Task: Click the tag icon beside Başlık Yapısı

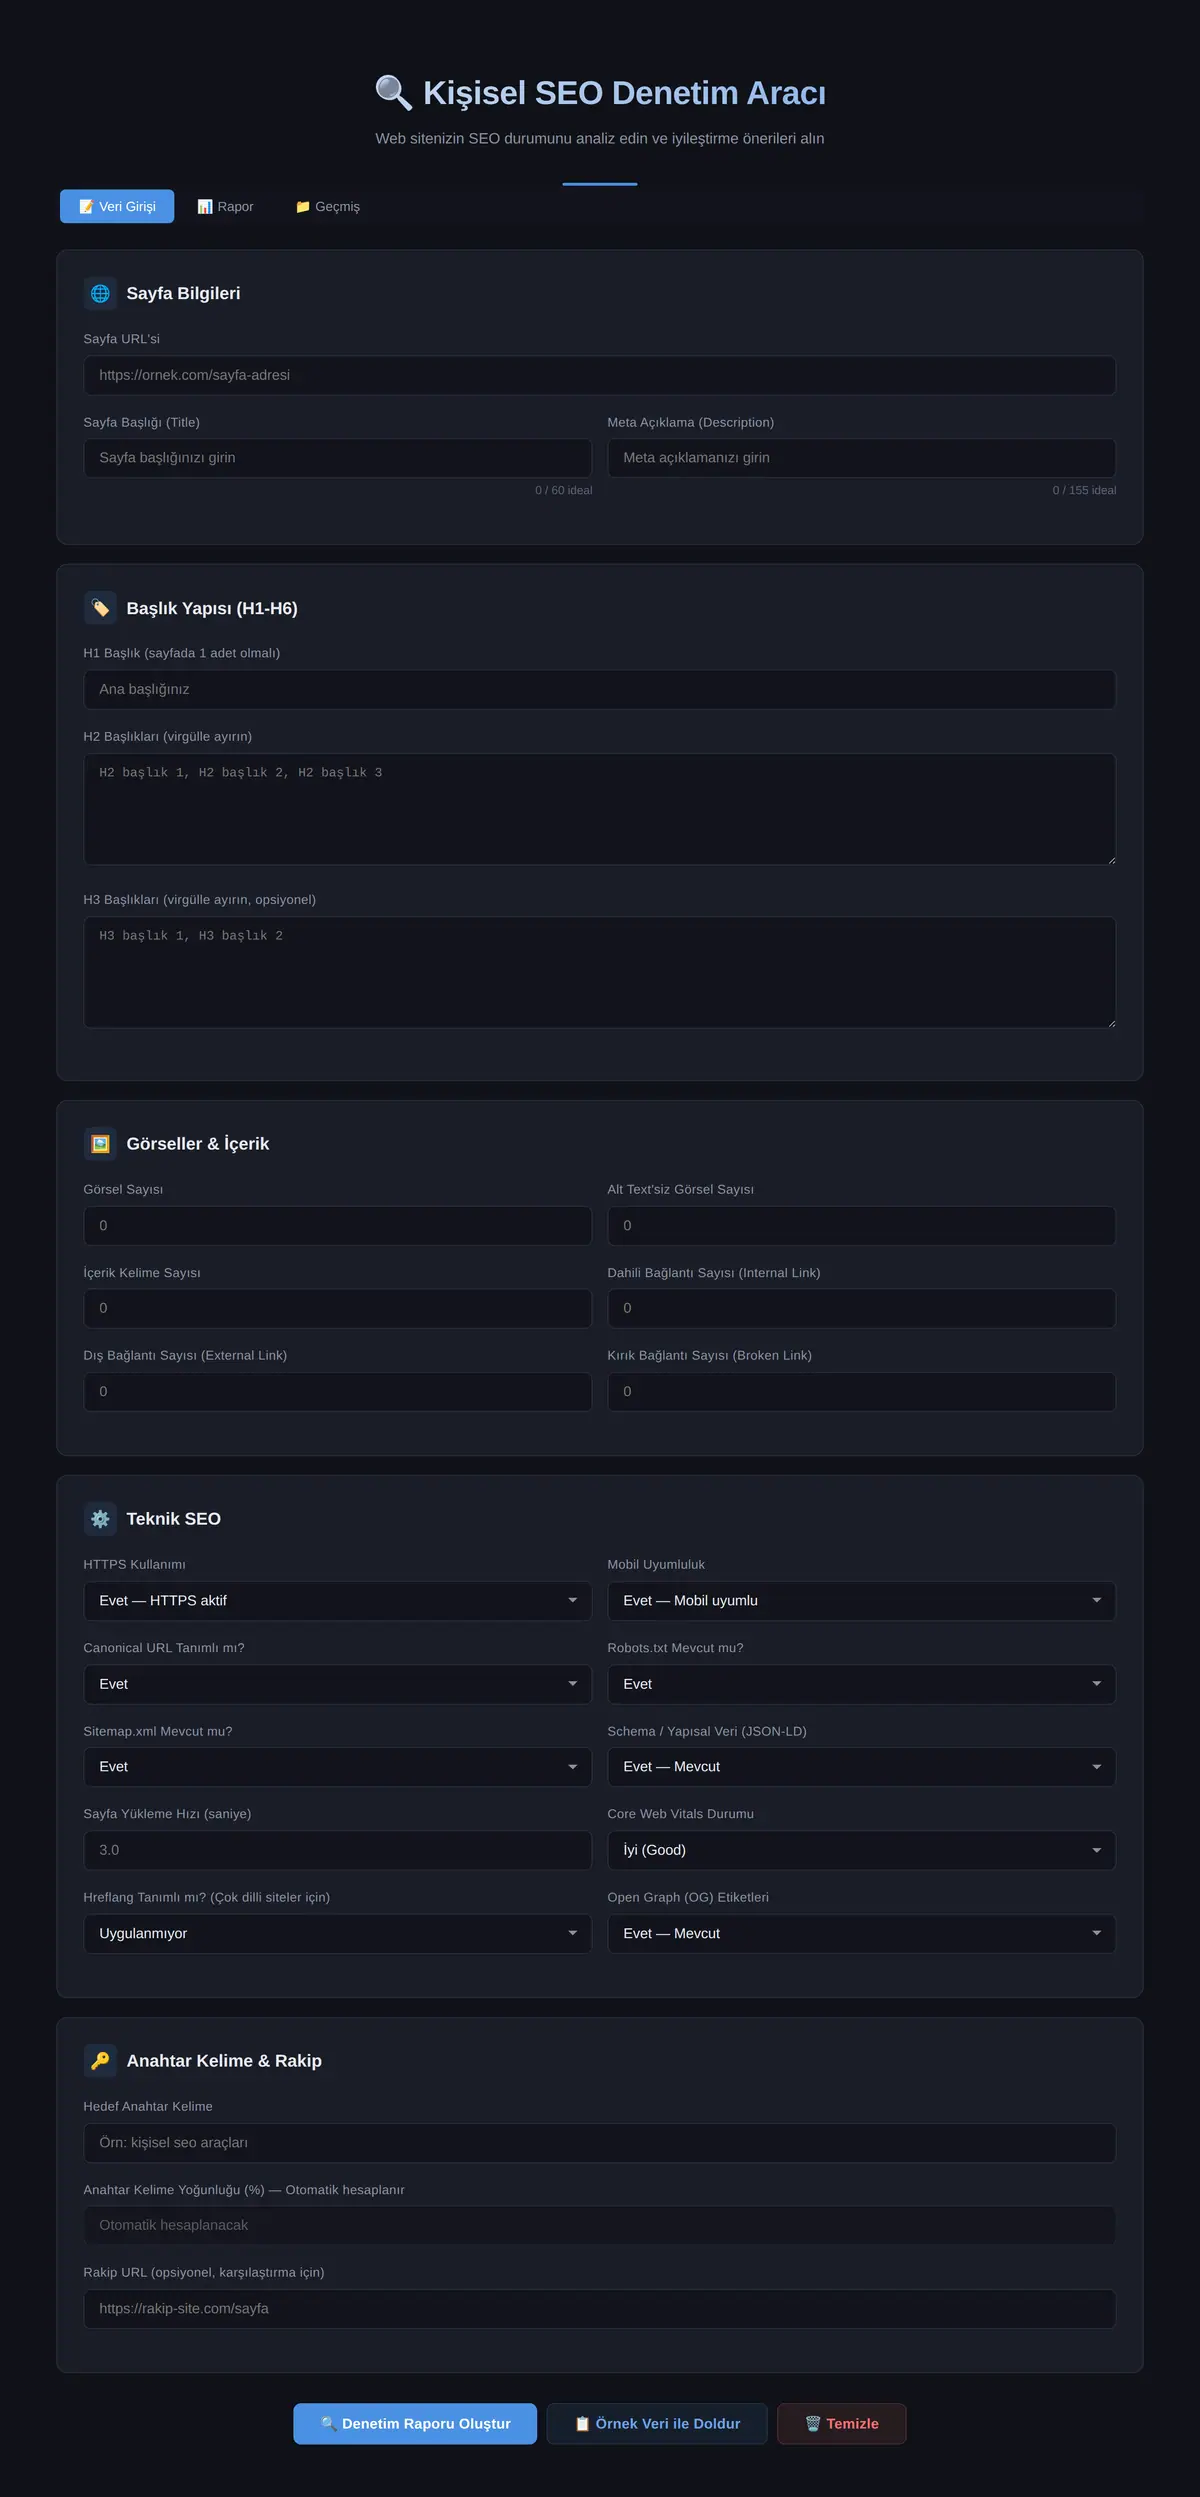Action: click(100, 608)
